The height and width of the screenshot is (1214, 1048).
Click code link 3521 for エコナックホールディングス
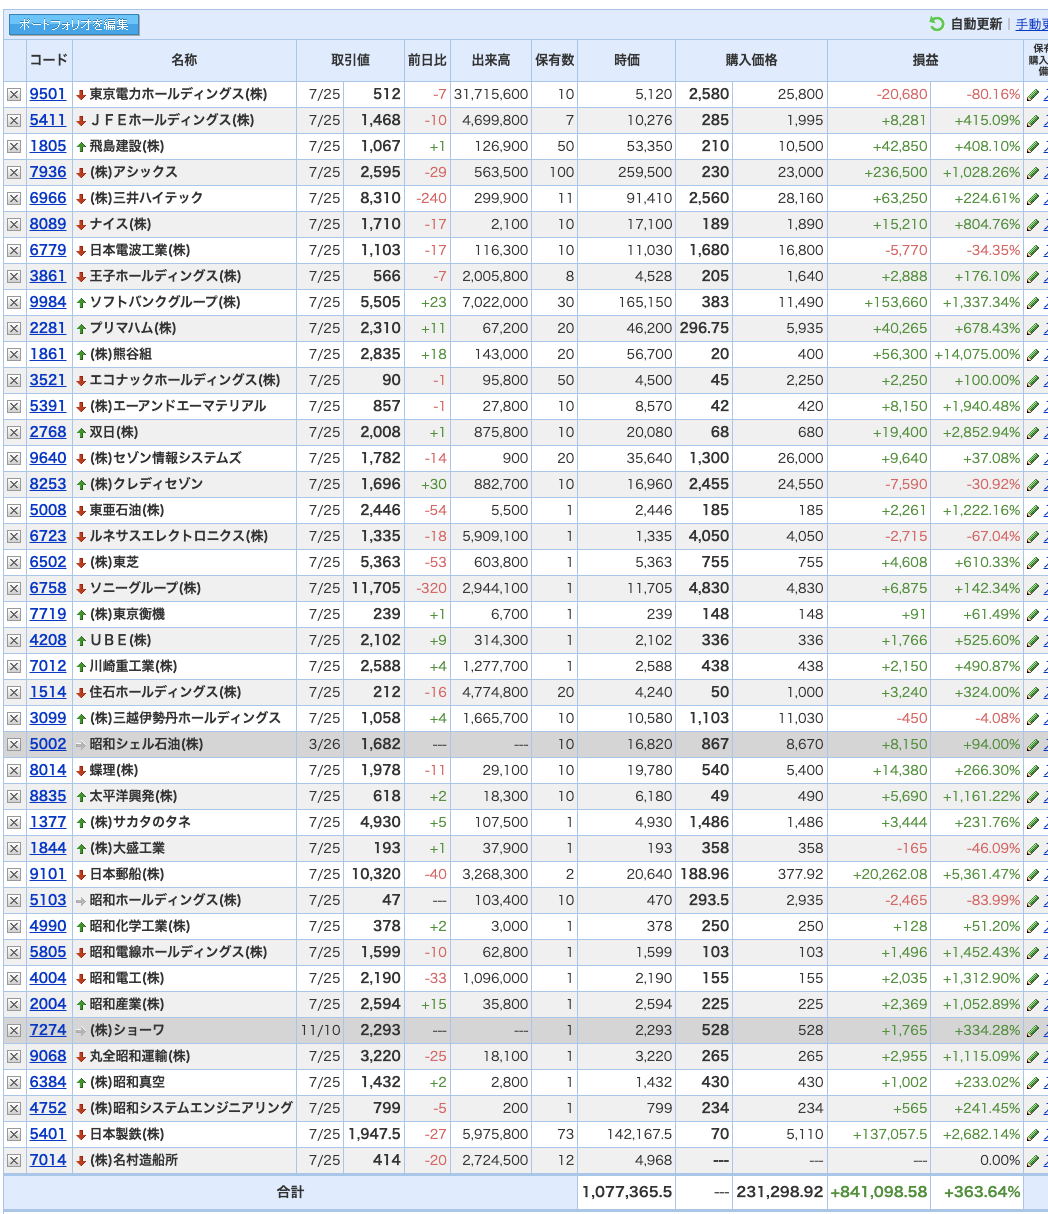click(48, 380)
